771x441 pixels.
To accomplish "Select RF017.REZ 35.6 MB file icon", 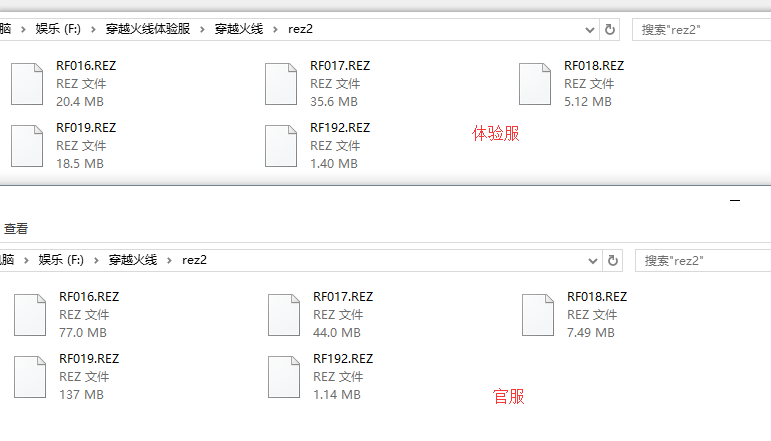I will click(281, 84).
